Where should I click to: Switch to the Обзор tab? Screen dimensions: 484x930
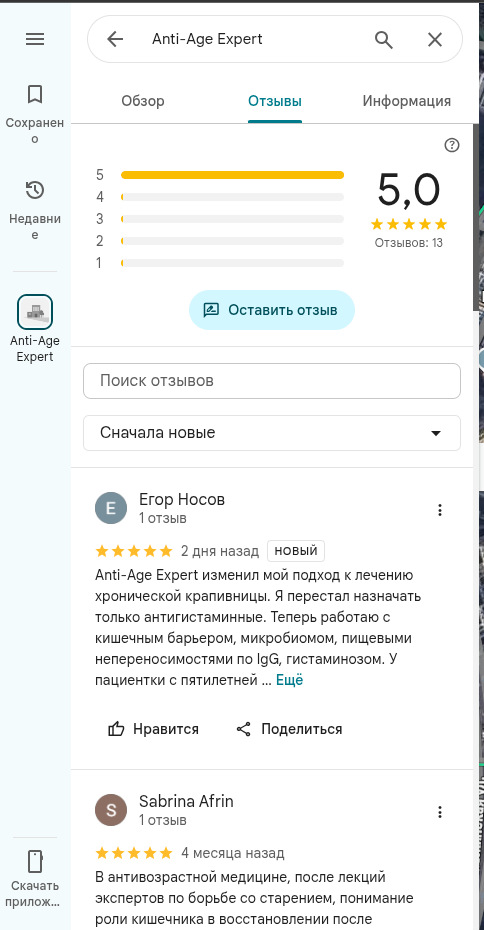pos(143,101)
